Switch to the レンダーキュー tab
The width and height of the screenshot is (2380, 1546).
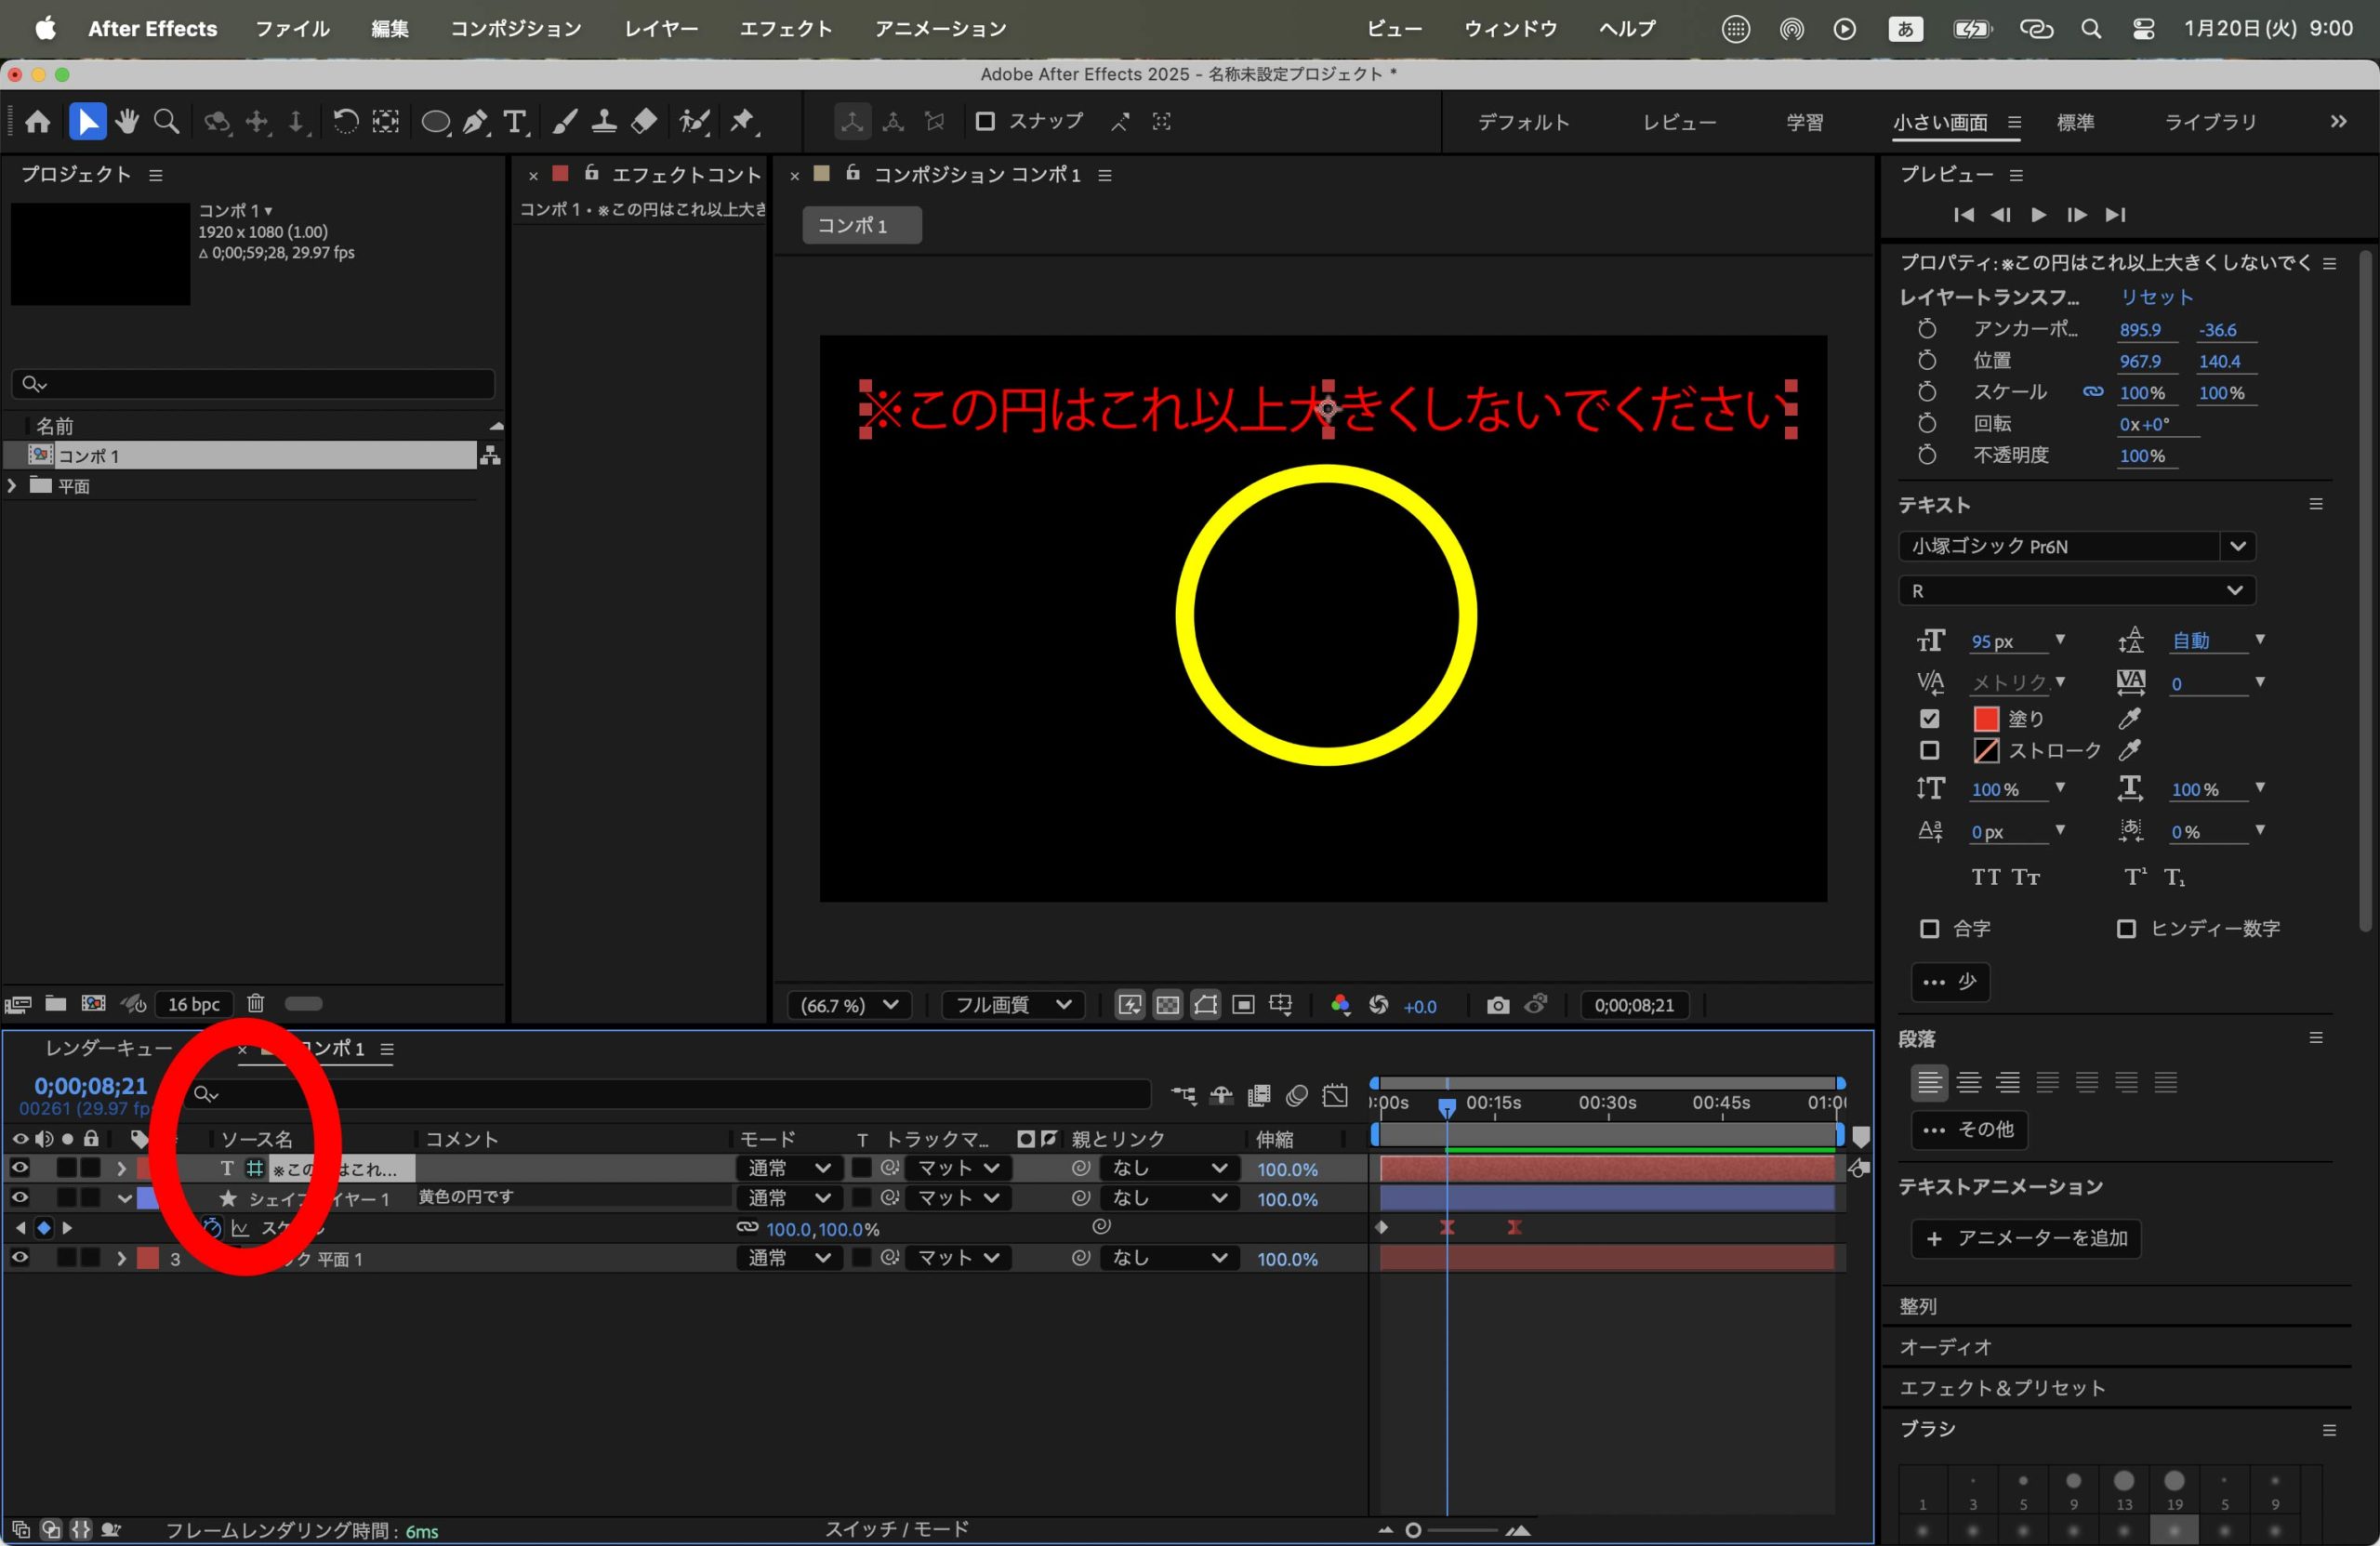tap(108, 1048)
